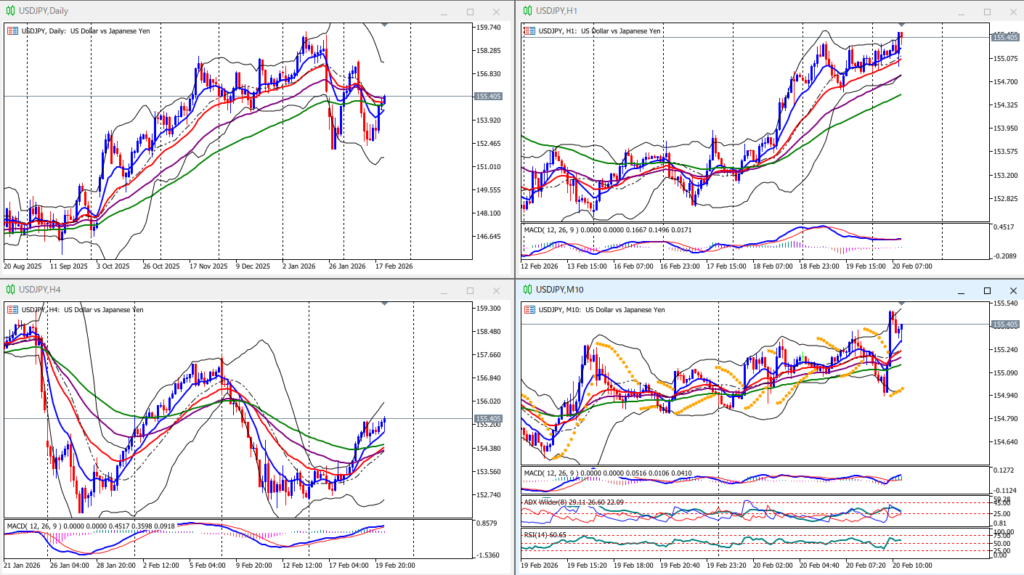Click the candlestick icon in USDJPY,M10 title bar

tap(525, 289)
